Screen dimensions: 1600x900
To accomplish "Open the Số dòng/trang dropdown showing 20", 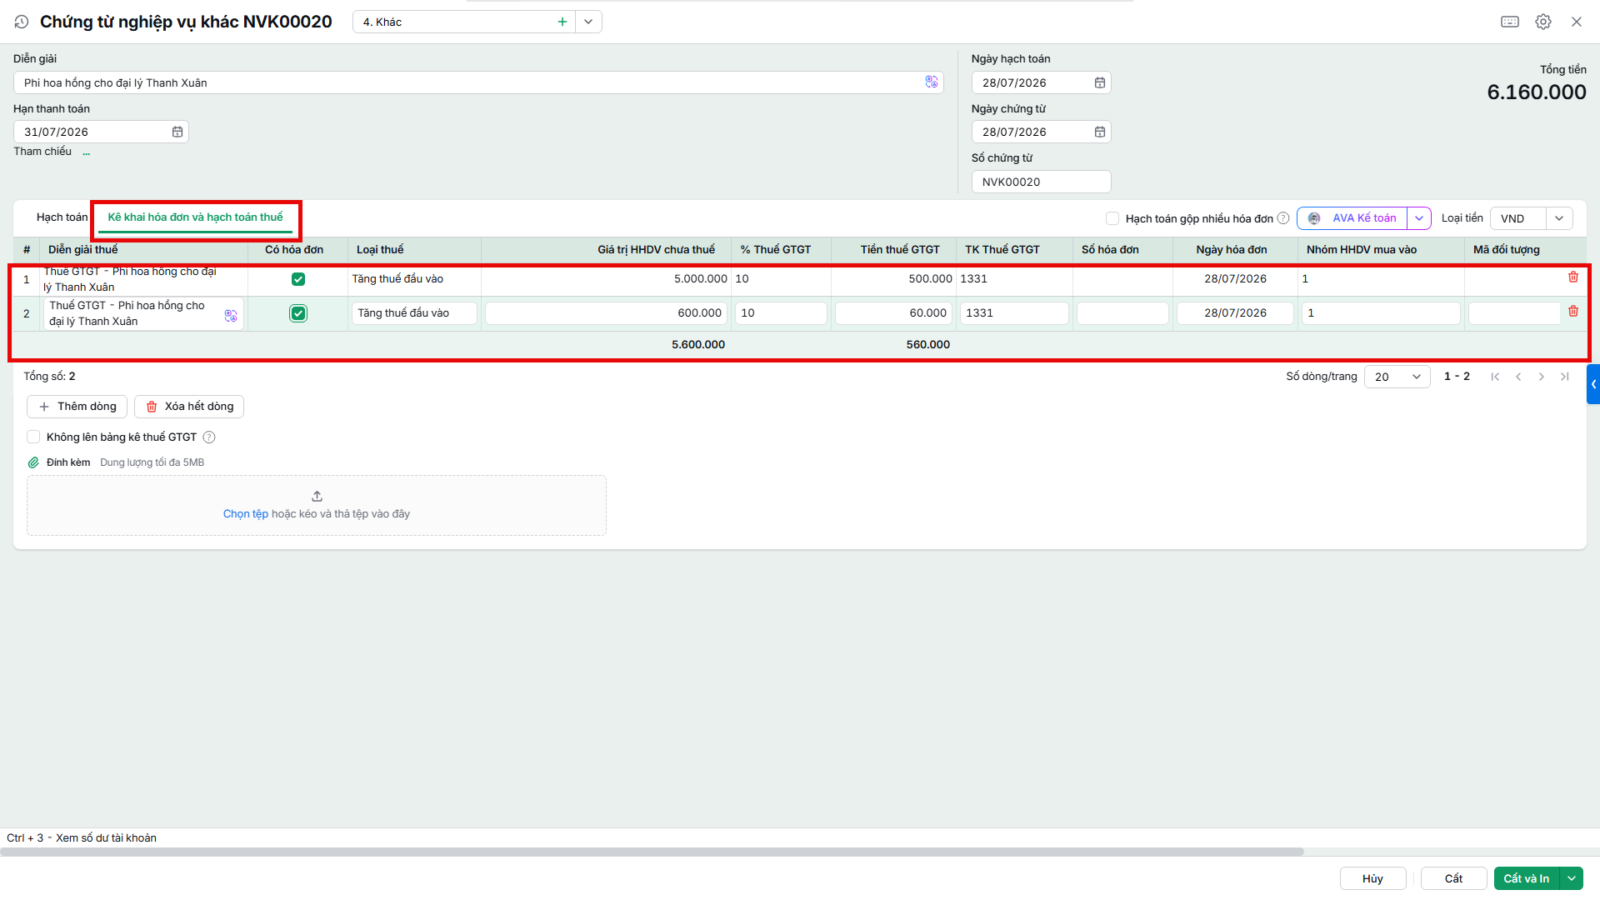I will [x=1397, y=377].
